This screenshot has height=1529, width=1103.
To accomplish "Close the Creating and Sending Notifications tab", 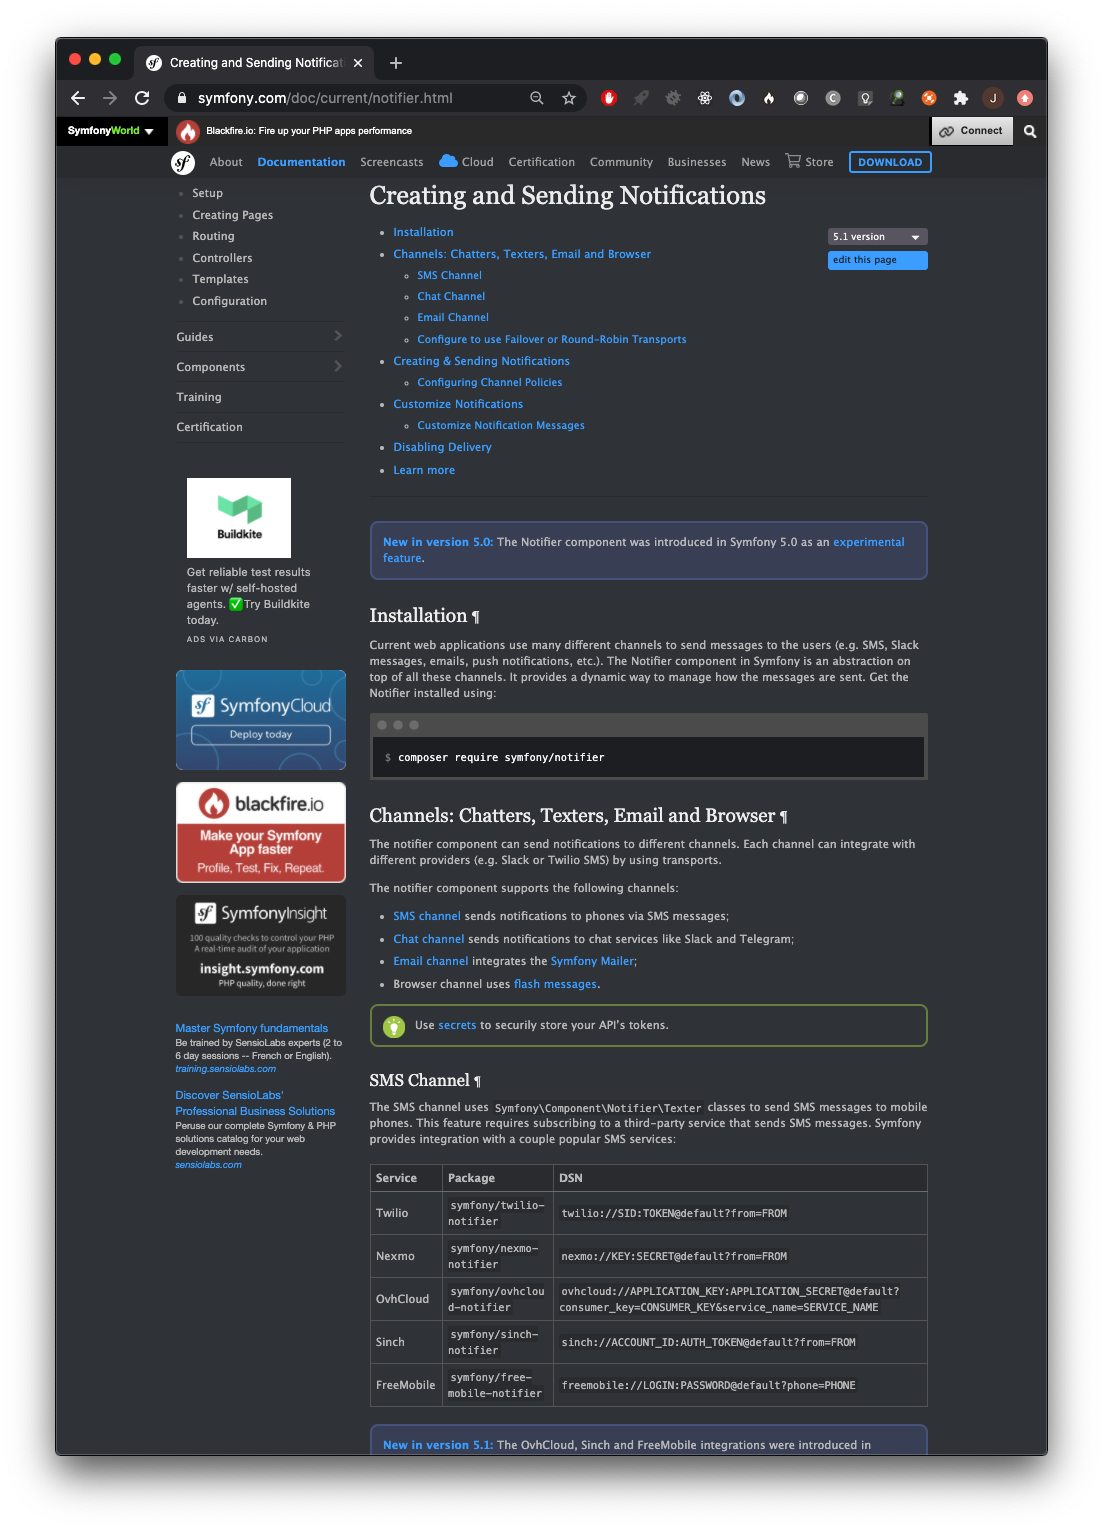I will (x=358, y=63).
